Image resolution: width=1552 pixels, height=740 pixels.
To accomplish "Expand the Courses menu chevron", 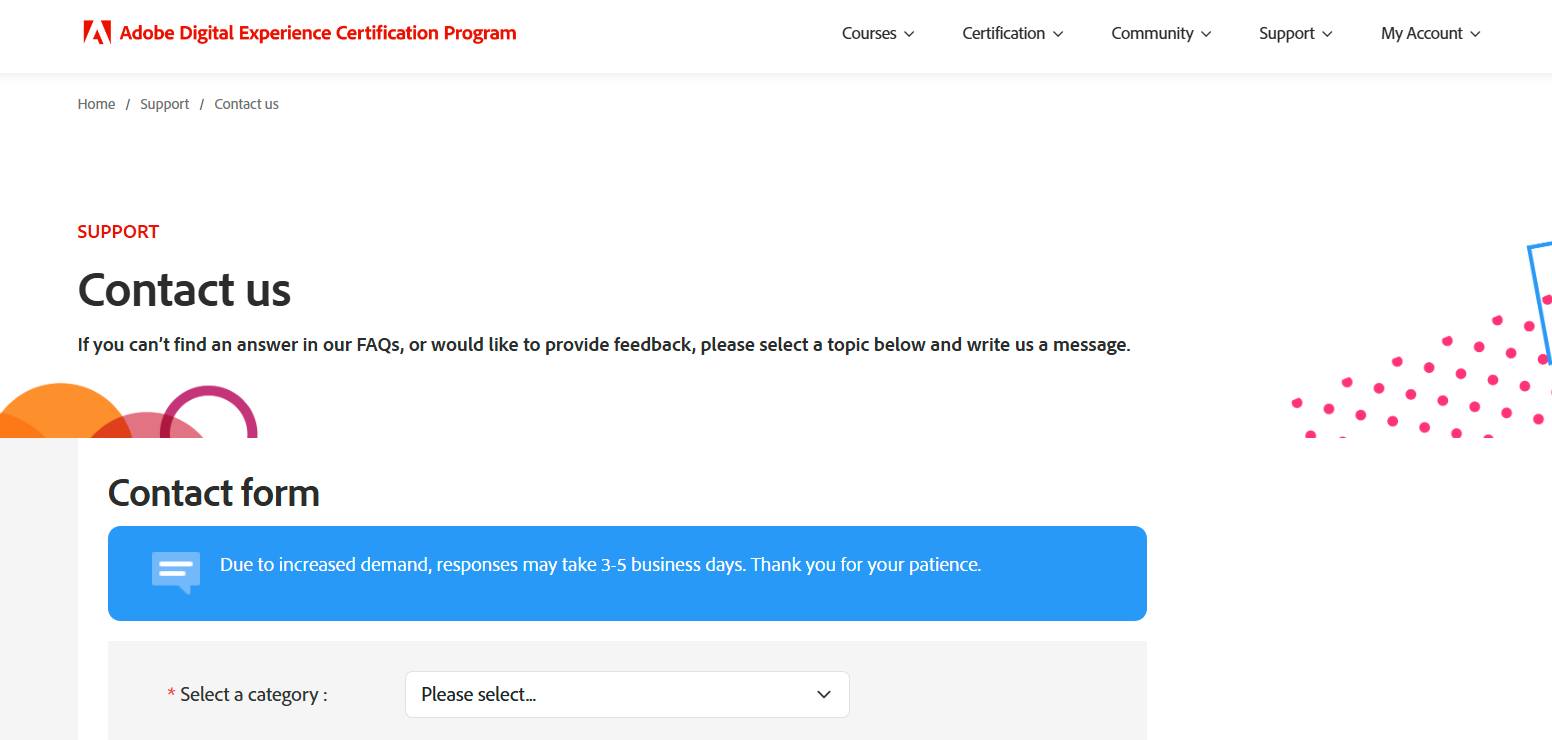I will pos(909,34).
